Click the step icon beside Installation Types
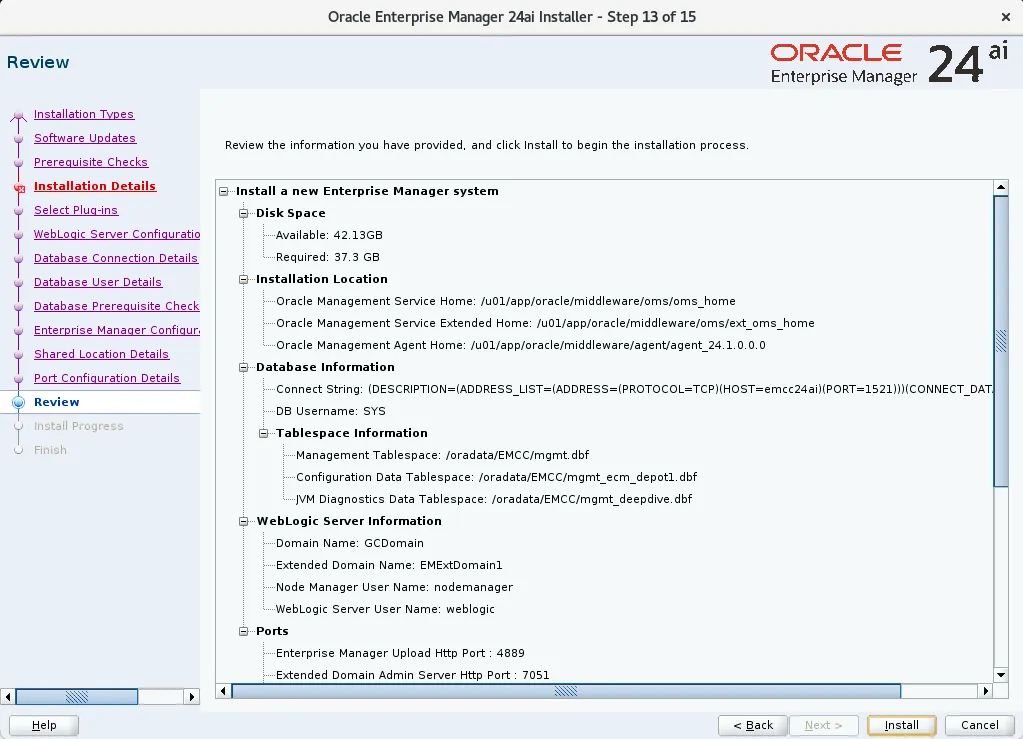This screenshot has height=739, width=1023. click(20, 114)
